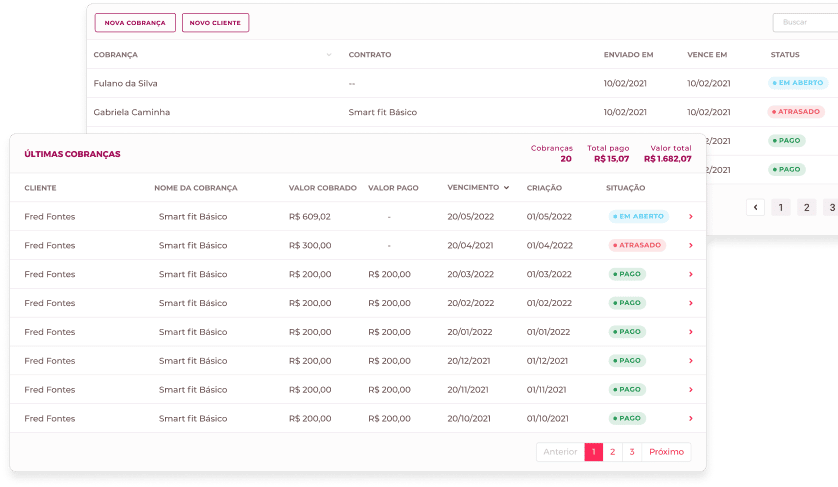Go to Próximo page

tap(666, 452)
